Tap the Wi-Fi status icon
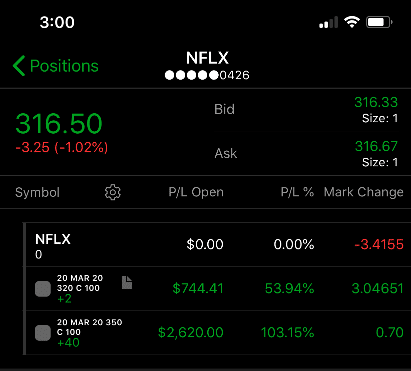411x371 pixels. click(x=352, y=22)
